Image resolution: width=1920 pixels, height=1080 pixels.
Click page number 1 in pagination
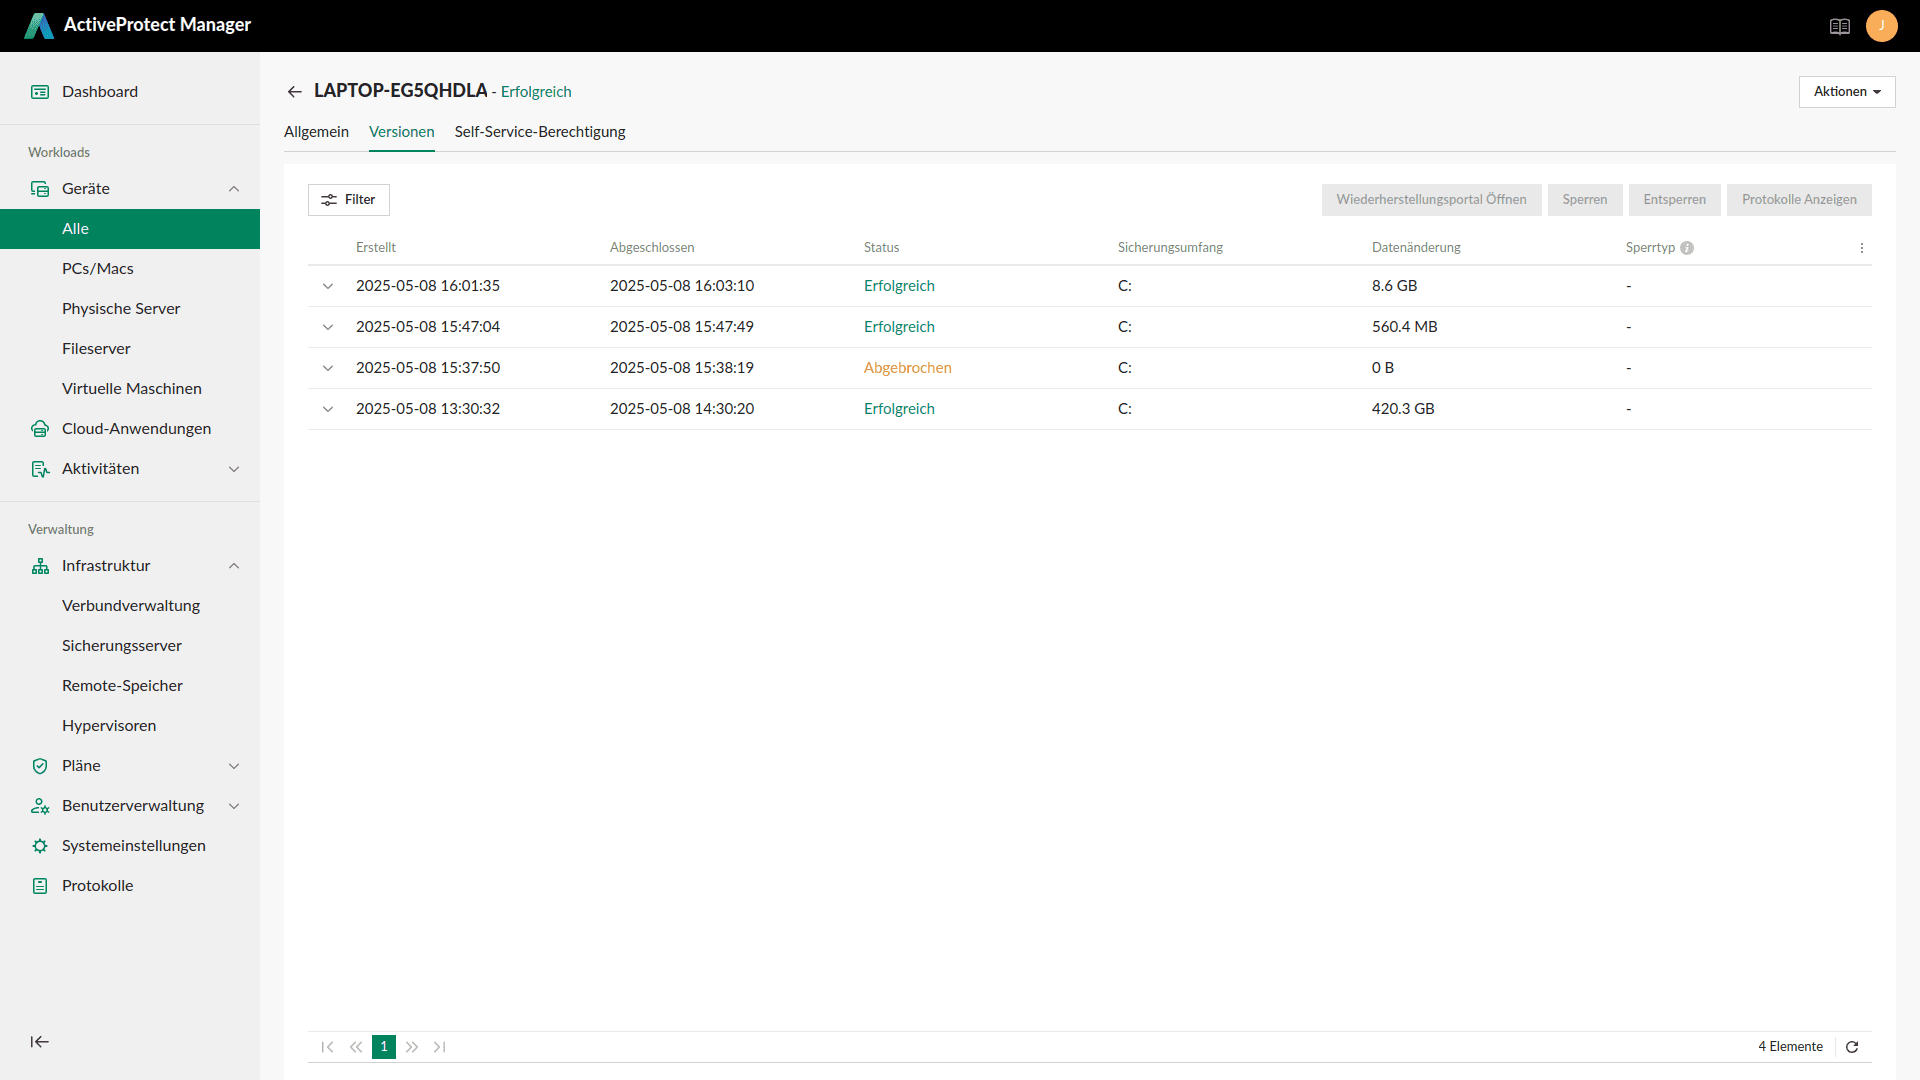coord(384,1047)
